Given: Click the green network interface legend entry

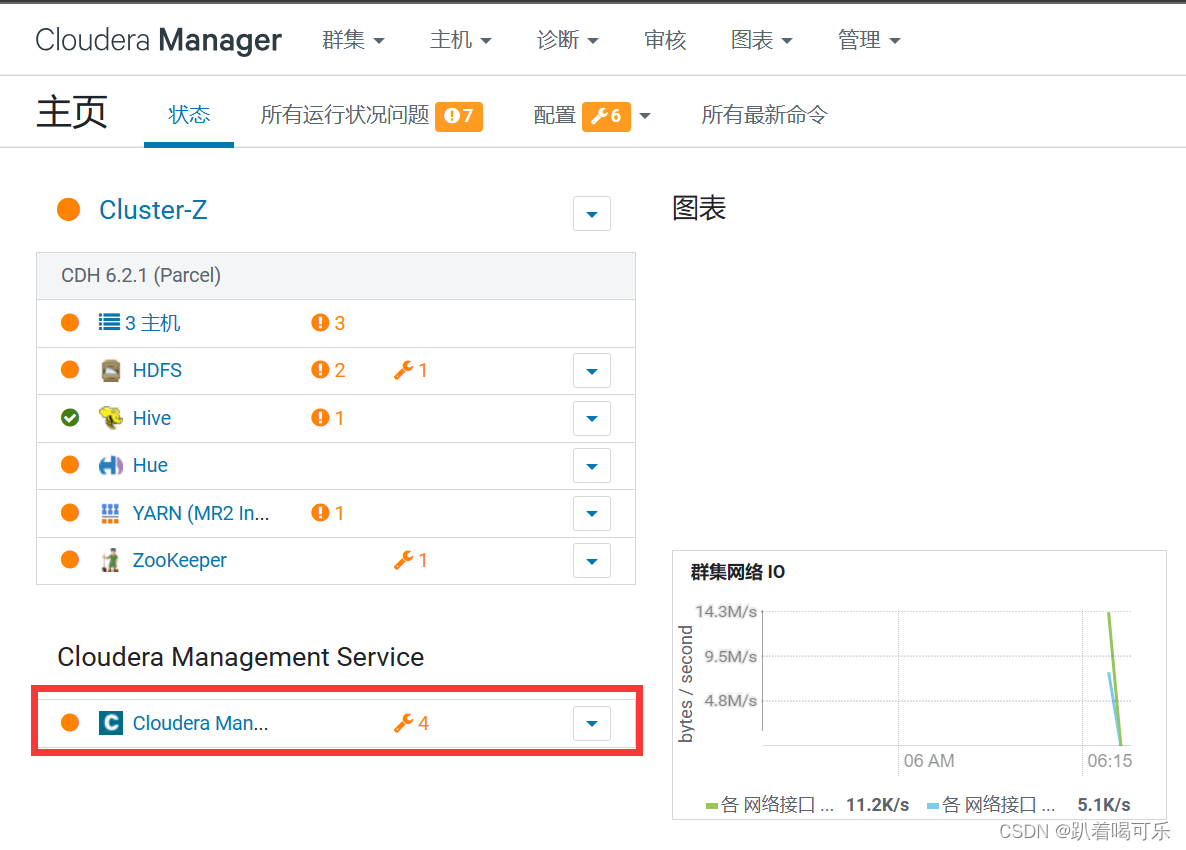Looking at the screenshot, I should coord(807,805).
